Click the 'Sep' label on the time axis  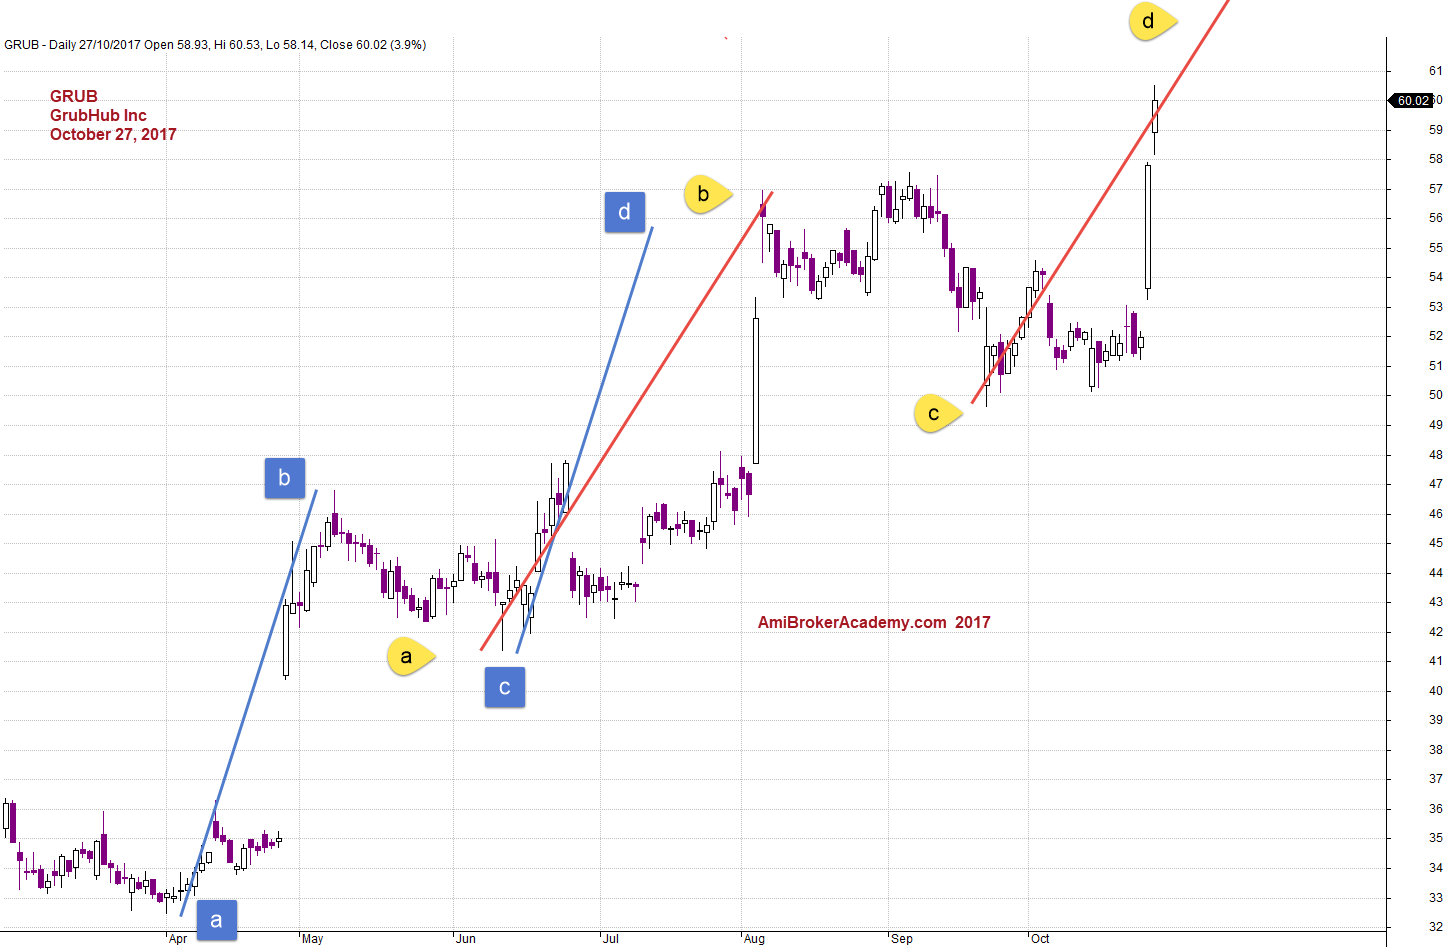tap(902, 939)
